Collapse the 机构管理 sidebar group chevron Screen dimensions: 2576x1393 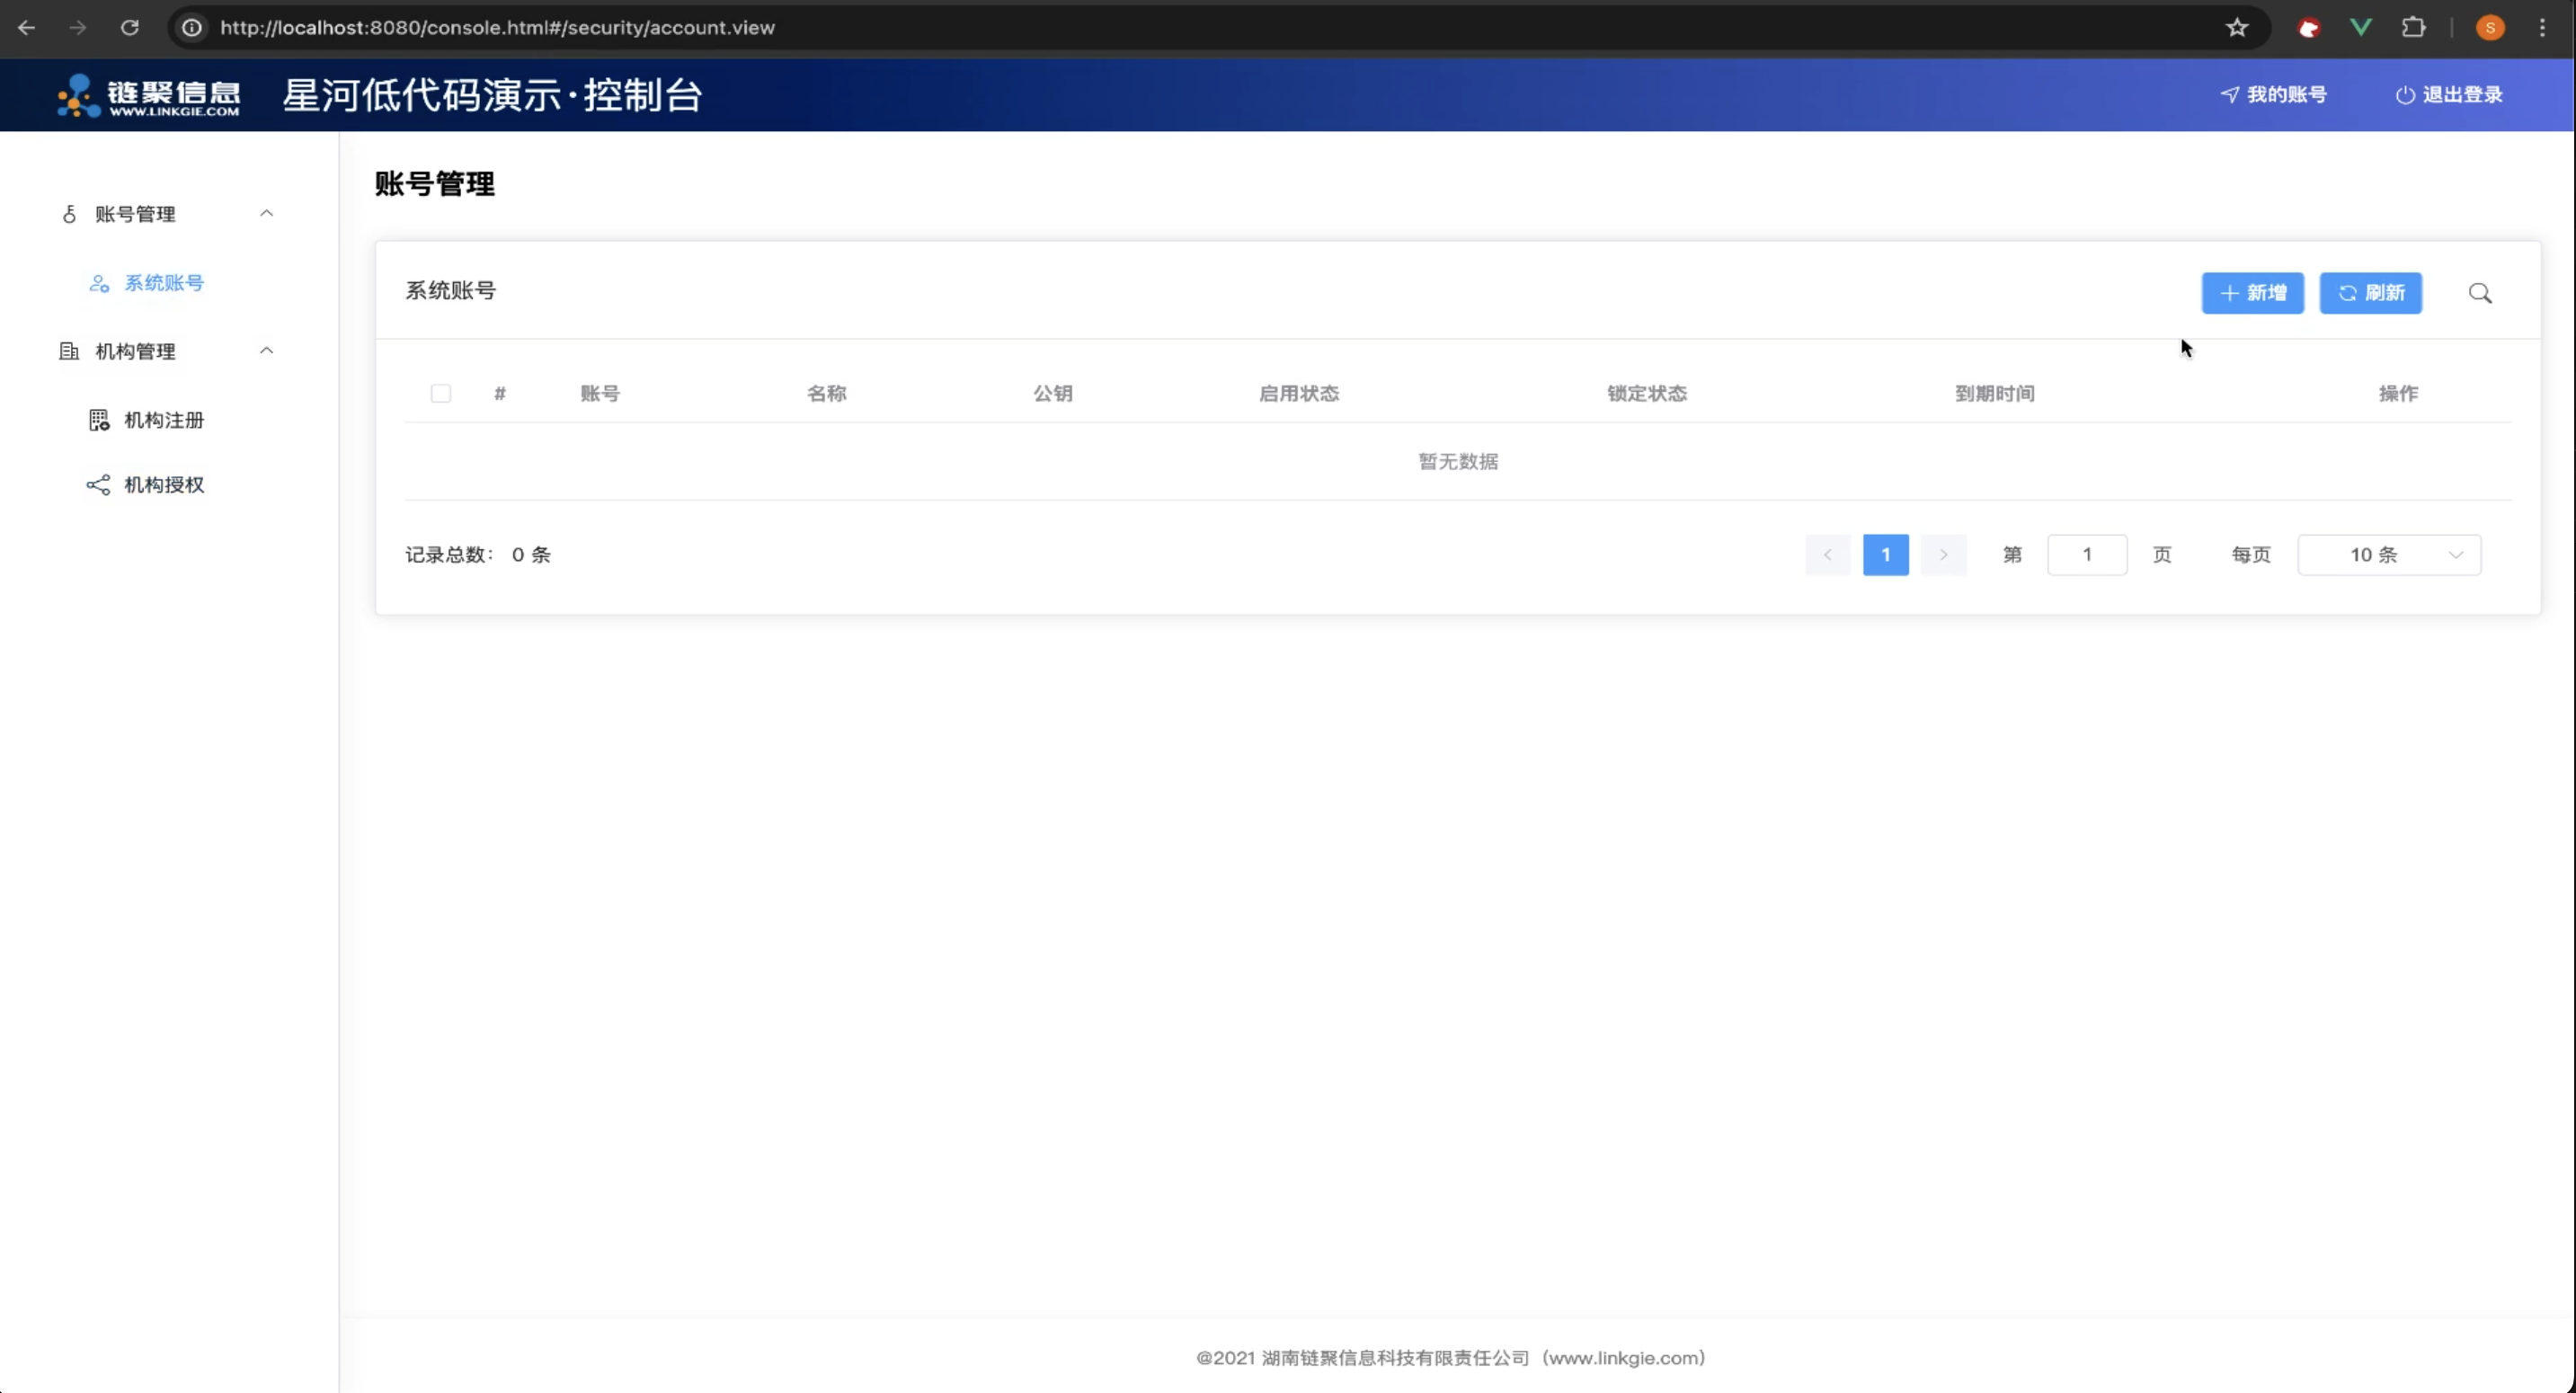point(266,350)
